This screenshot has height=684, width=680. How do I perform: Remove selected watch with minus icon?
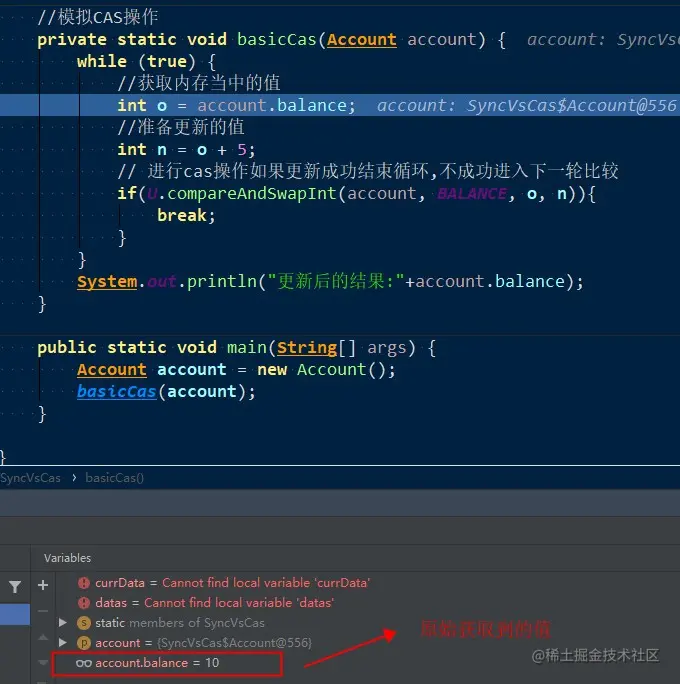[x=43, y=611]
